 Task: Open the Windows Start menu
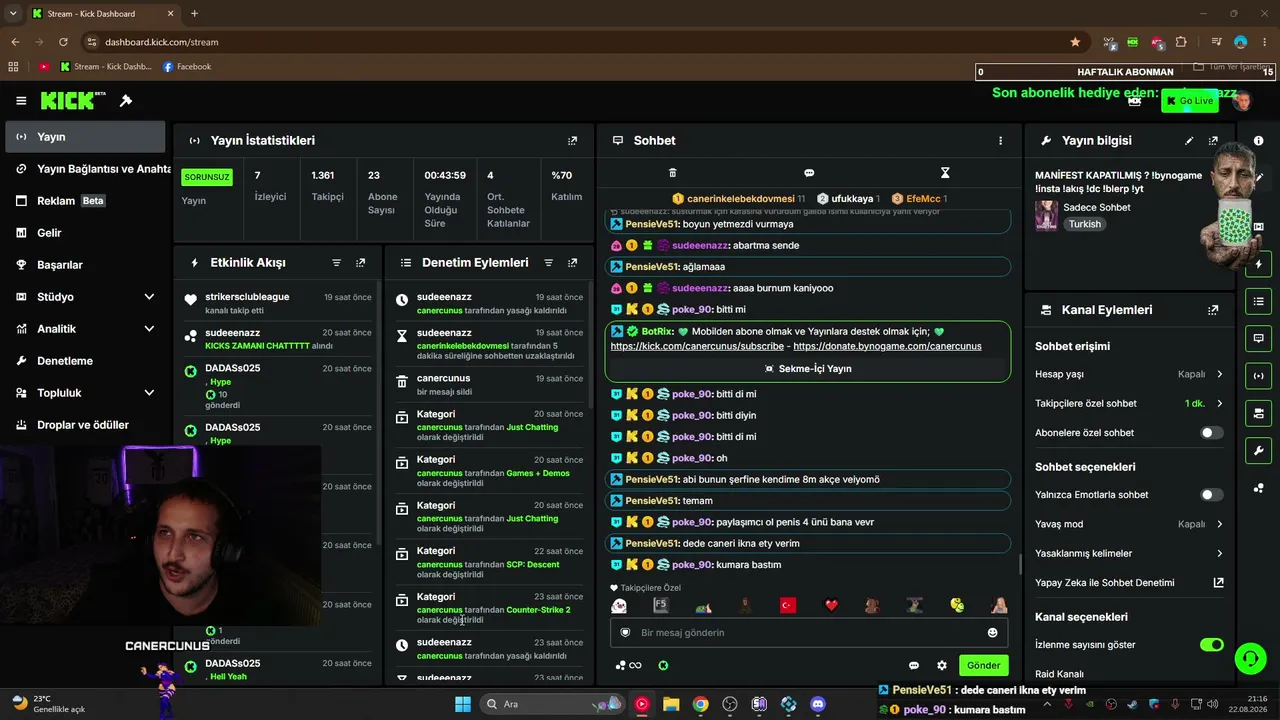pos(463,704)
